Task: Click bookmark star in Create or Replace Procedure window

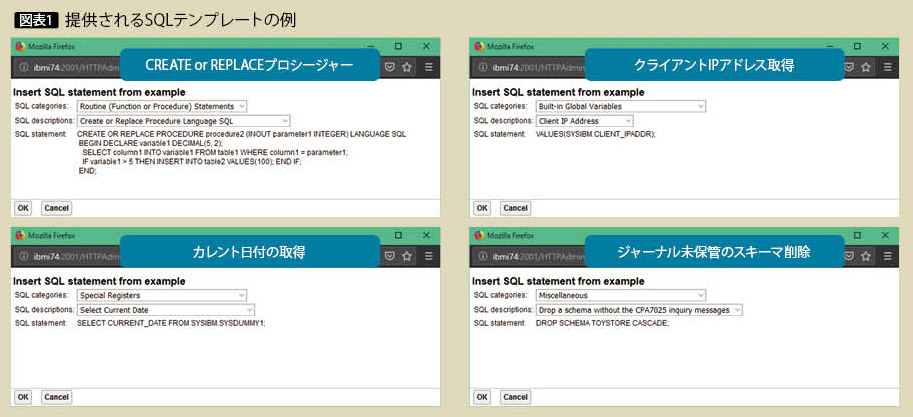Action: [407, 67]
